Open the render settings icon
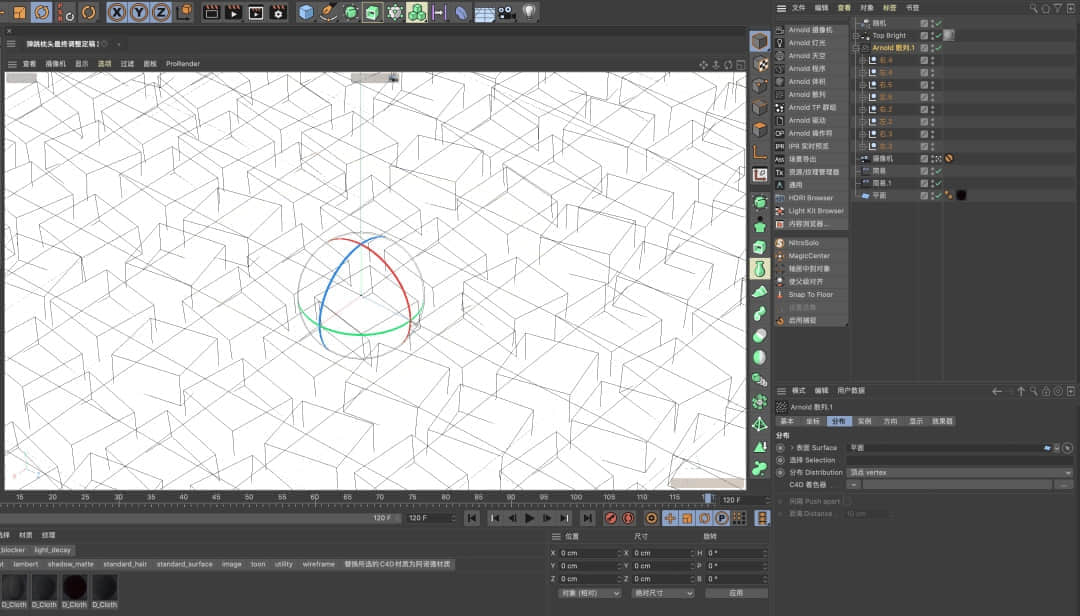This screenshot has width=1080, height=616. pos(278,13)
